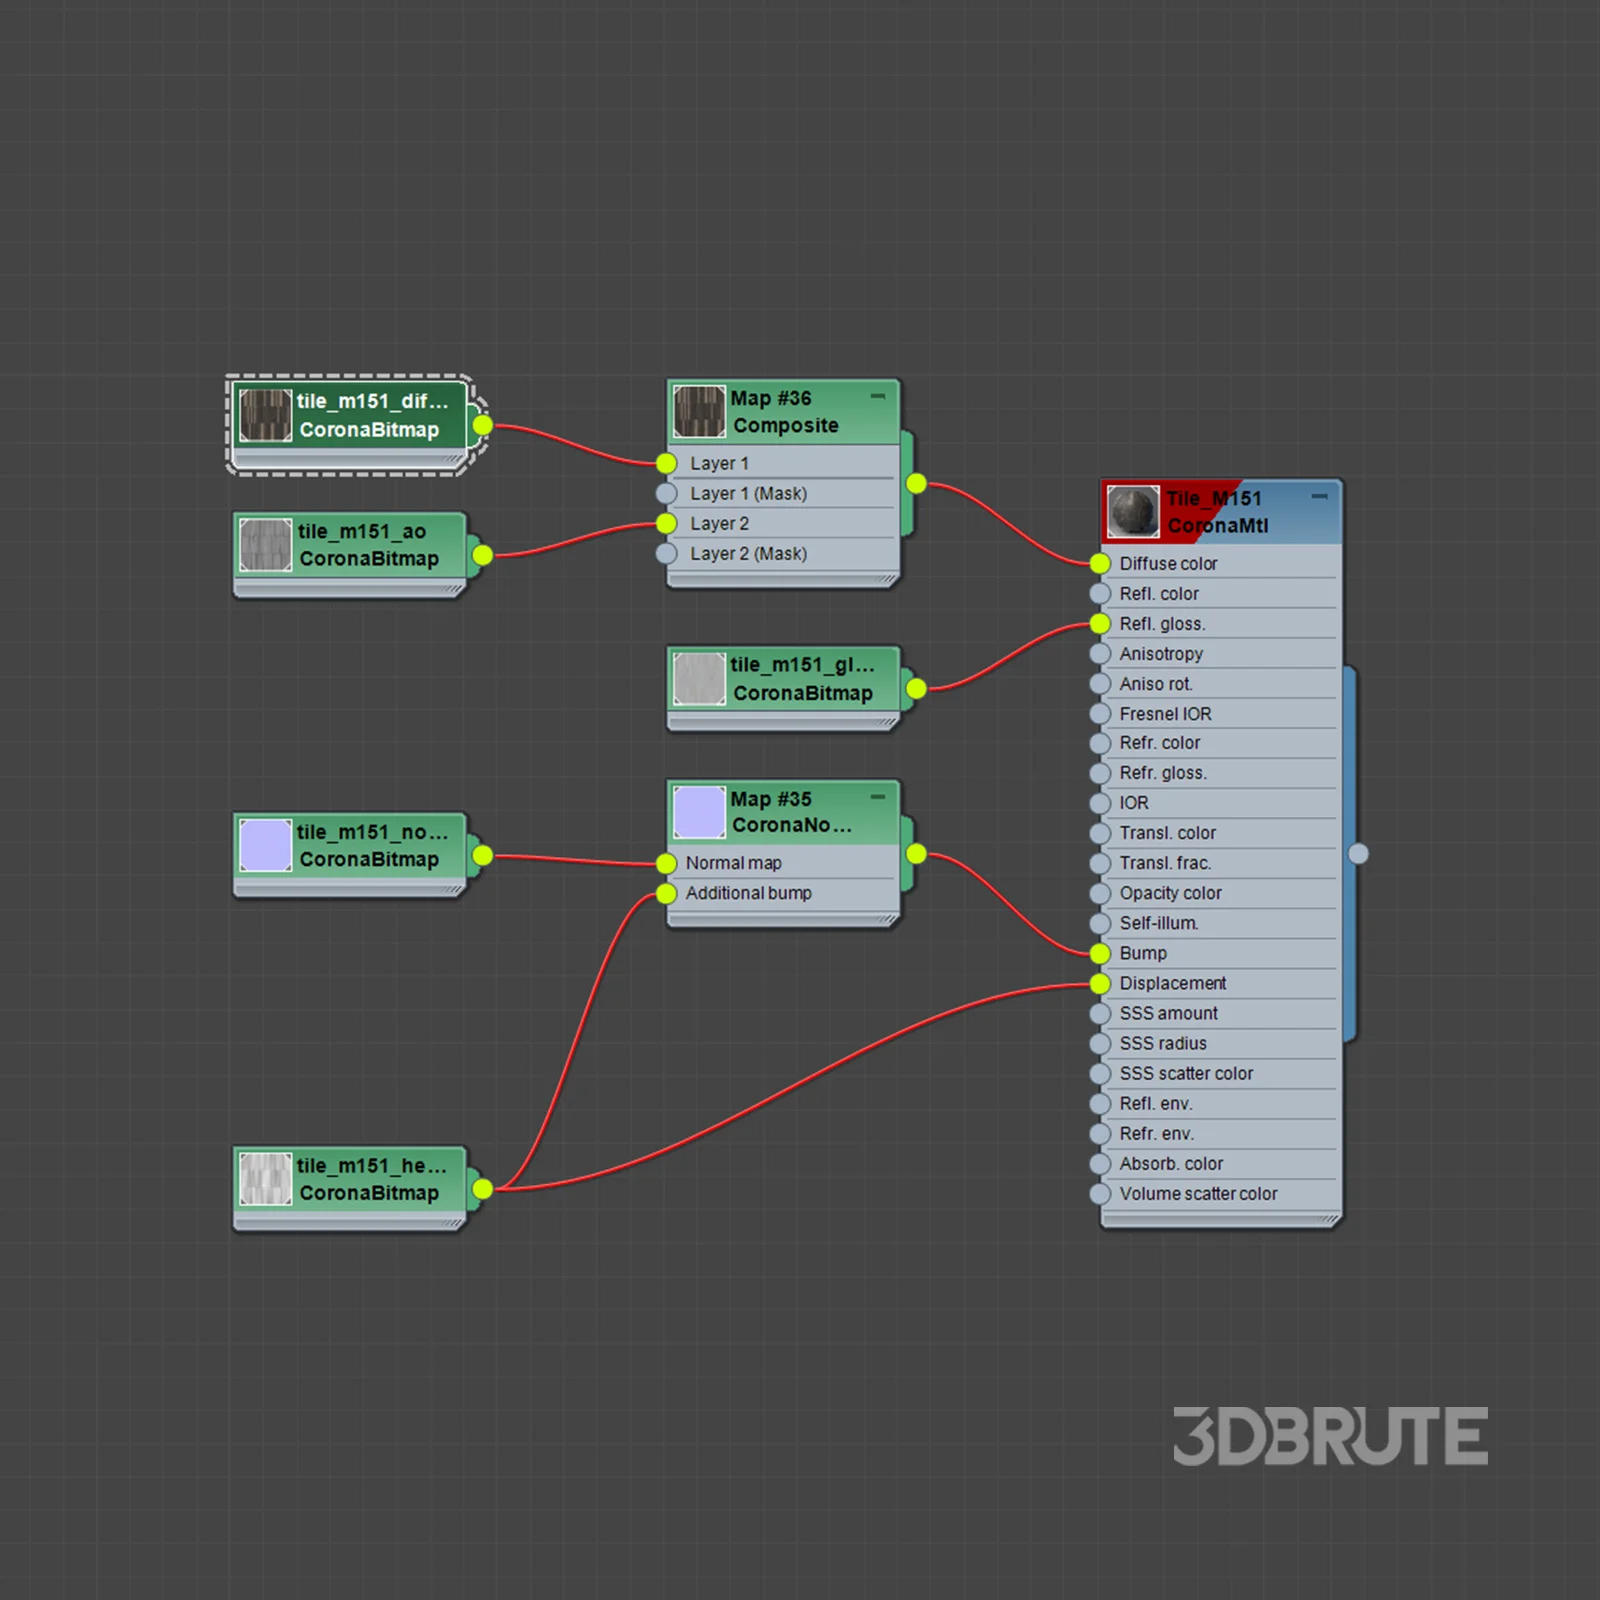The width and height of the screenshot is (1600, 1600).
Task: Select the Tile_M151 CoronaMtl sphere preview
Action: [1132, 512]
